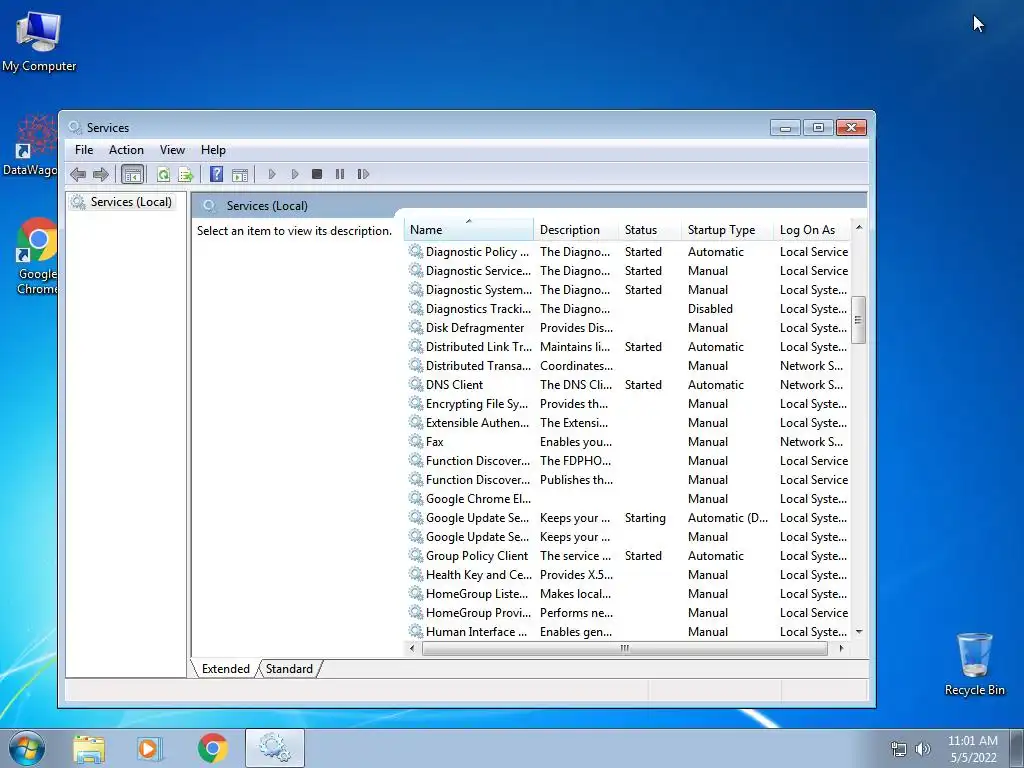The height and width of the screenshot is (768, 1024).
Task: Open the View menu
Action: [172, 150]
